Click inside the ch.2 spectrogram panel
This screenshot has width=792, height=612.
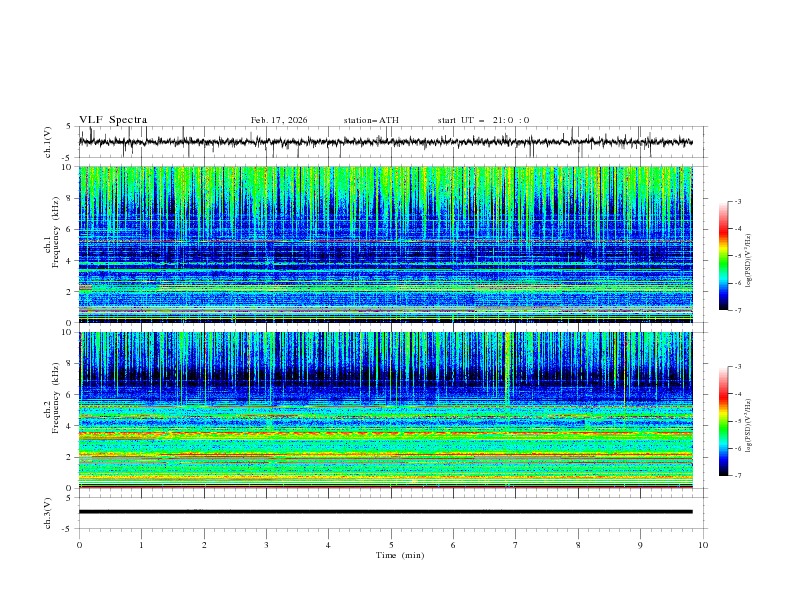[x=385, y=410]
